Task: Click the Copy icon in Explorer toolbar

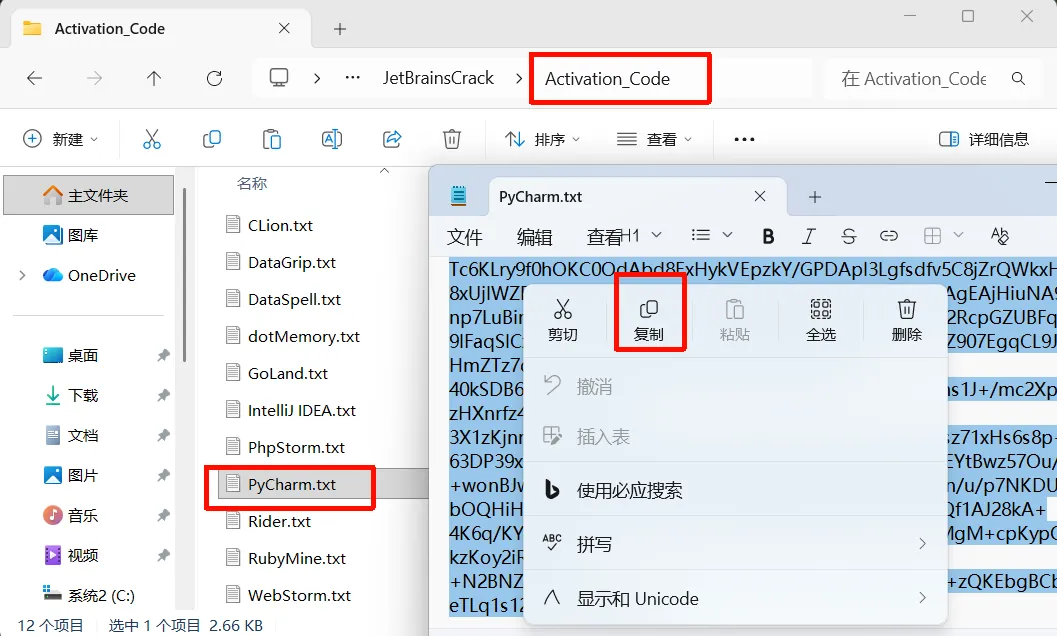Action: point(212,139)
